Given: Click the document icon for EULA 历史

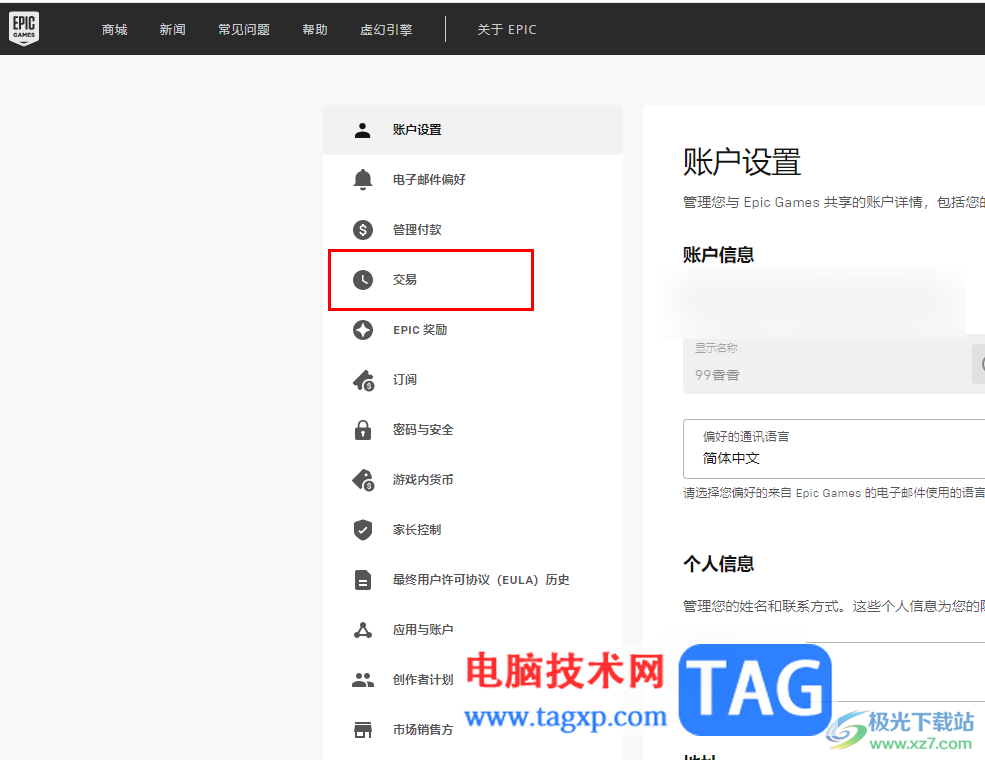Looking at the screenshot, I should (362, 580).
